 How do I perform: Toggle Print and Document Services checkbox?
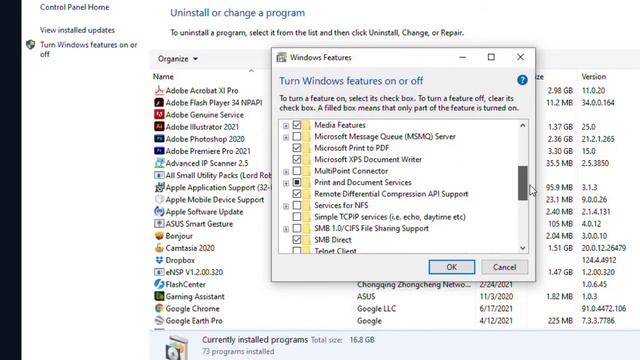click(297, 182)
